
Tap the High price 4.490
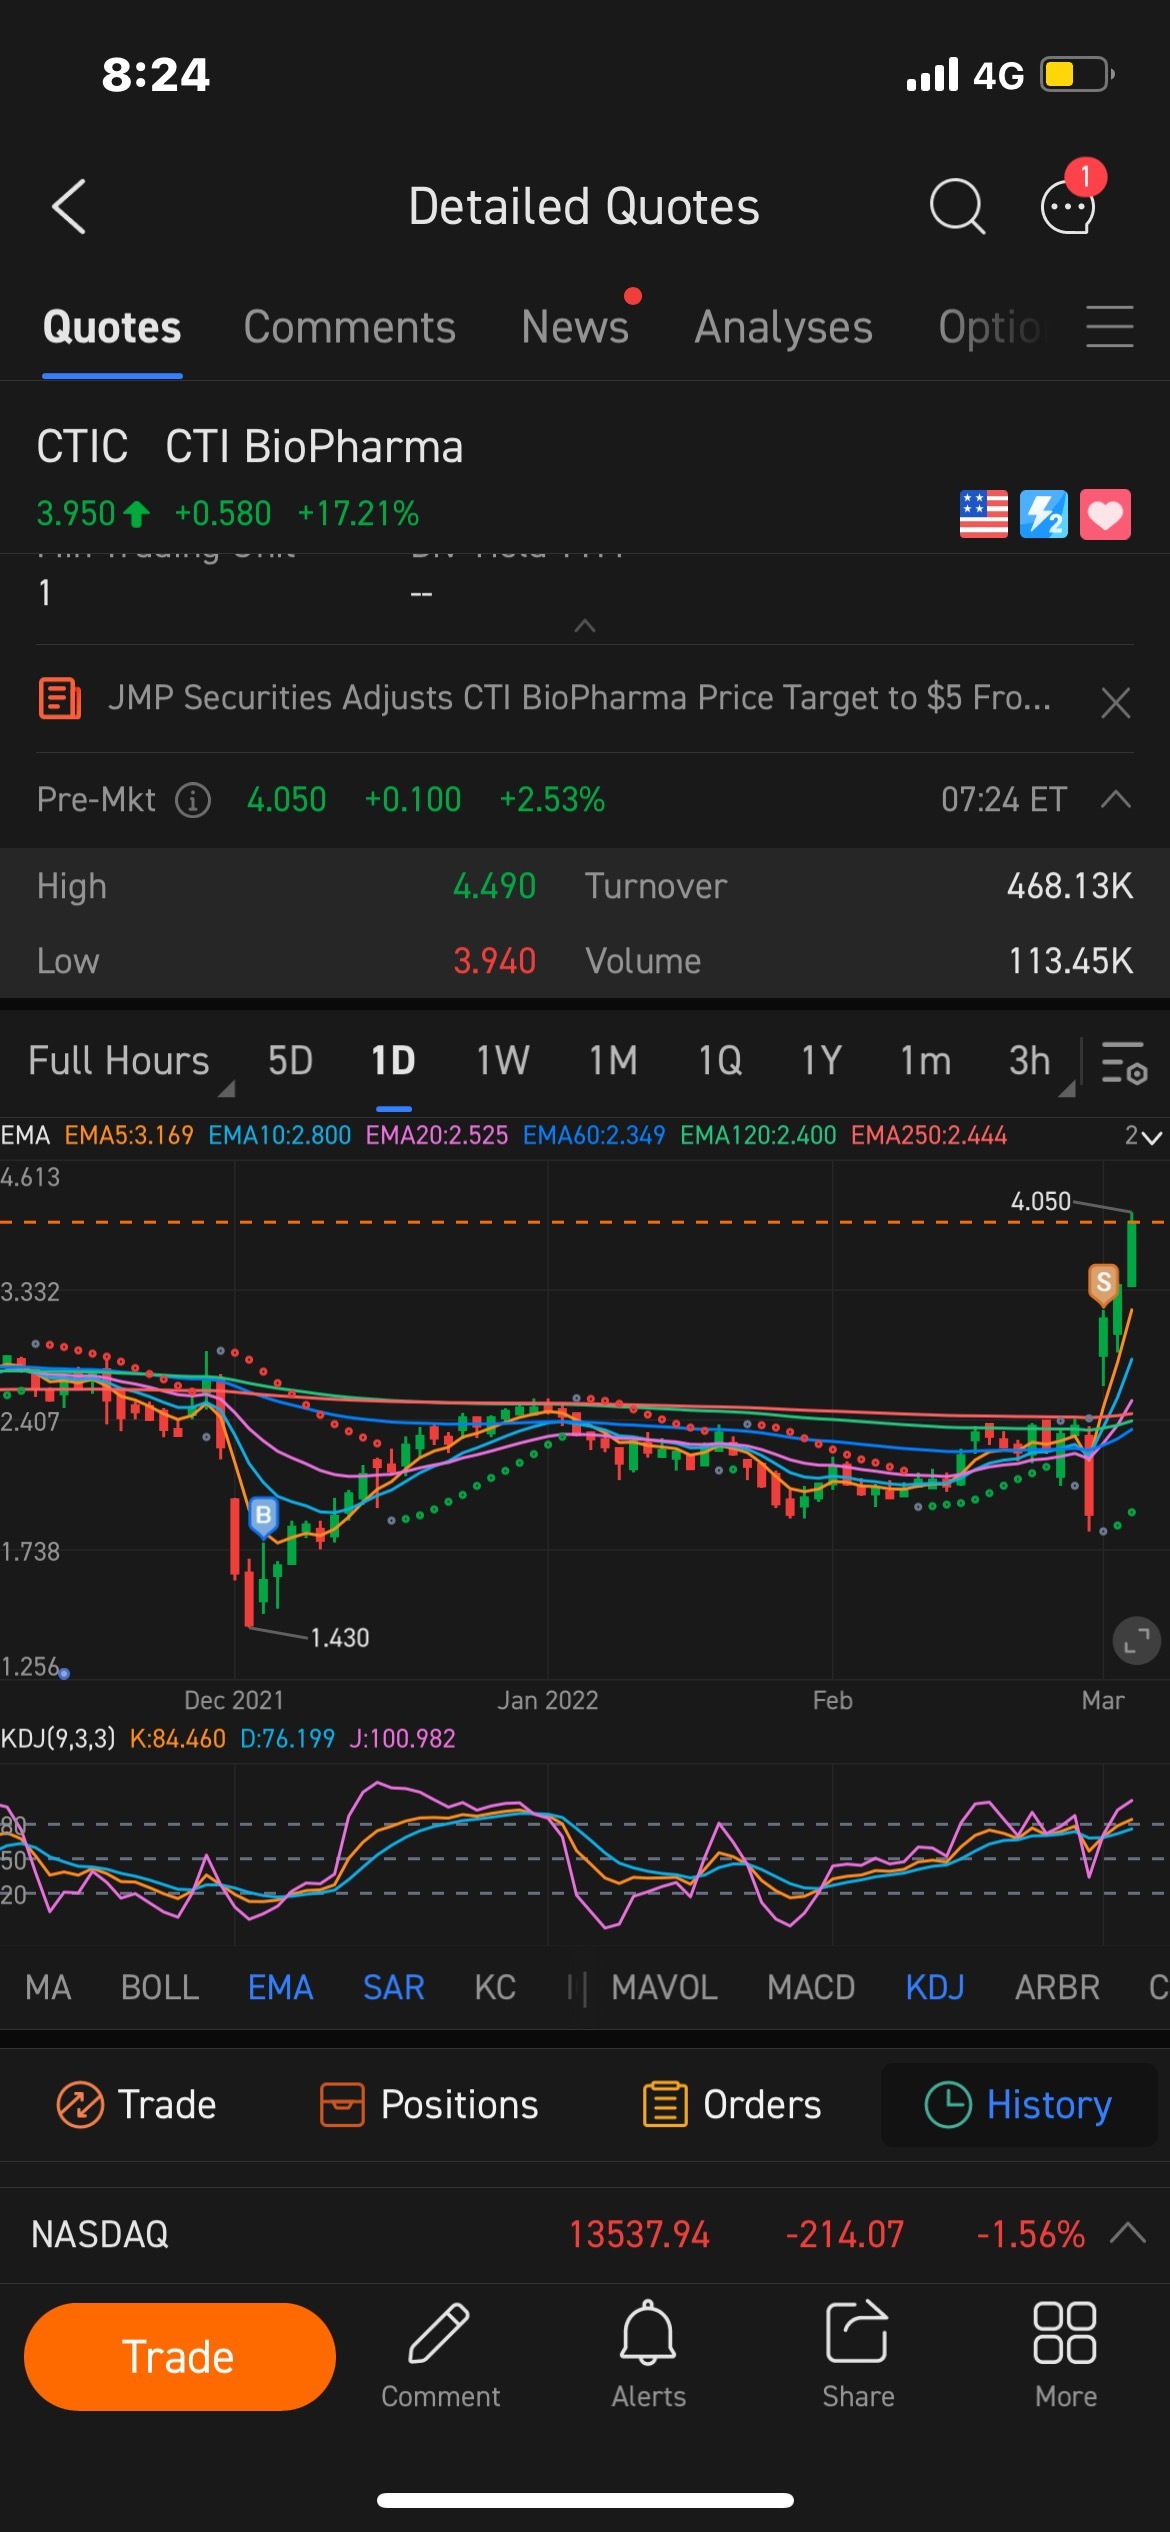494,886
